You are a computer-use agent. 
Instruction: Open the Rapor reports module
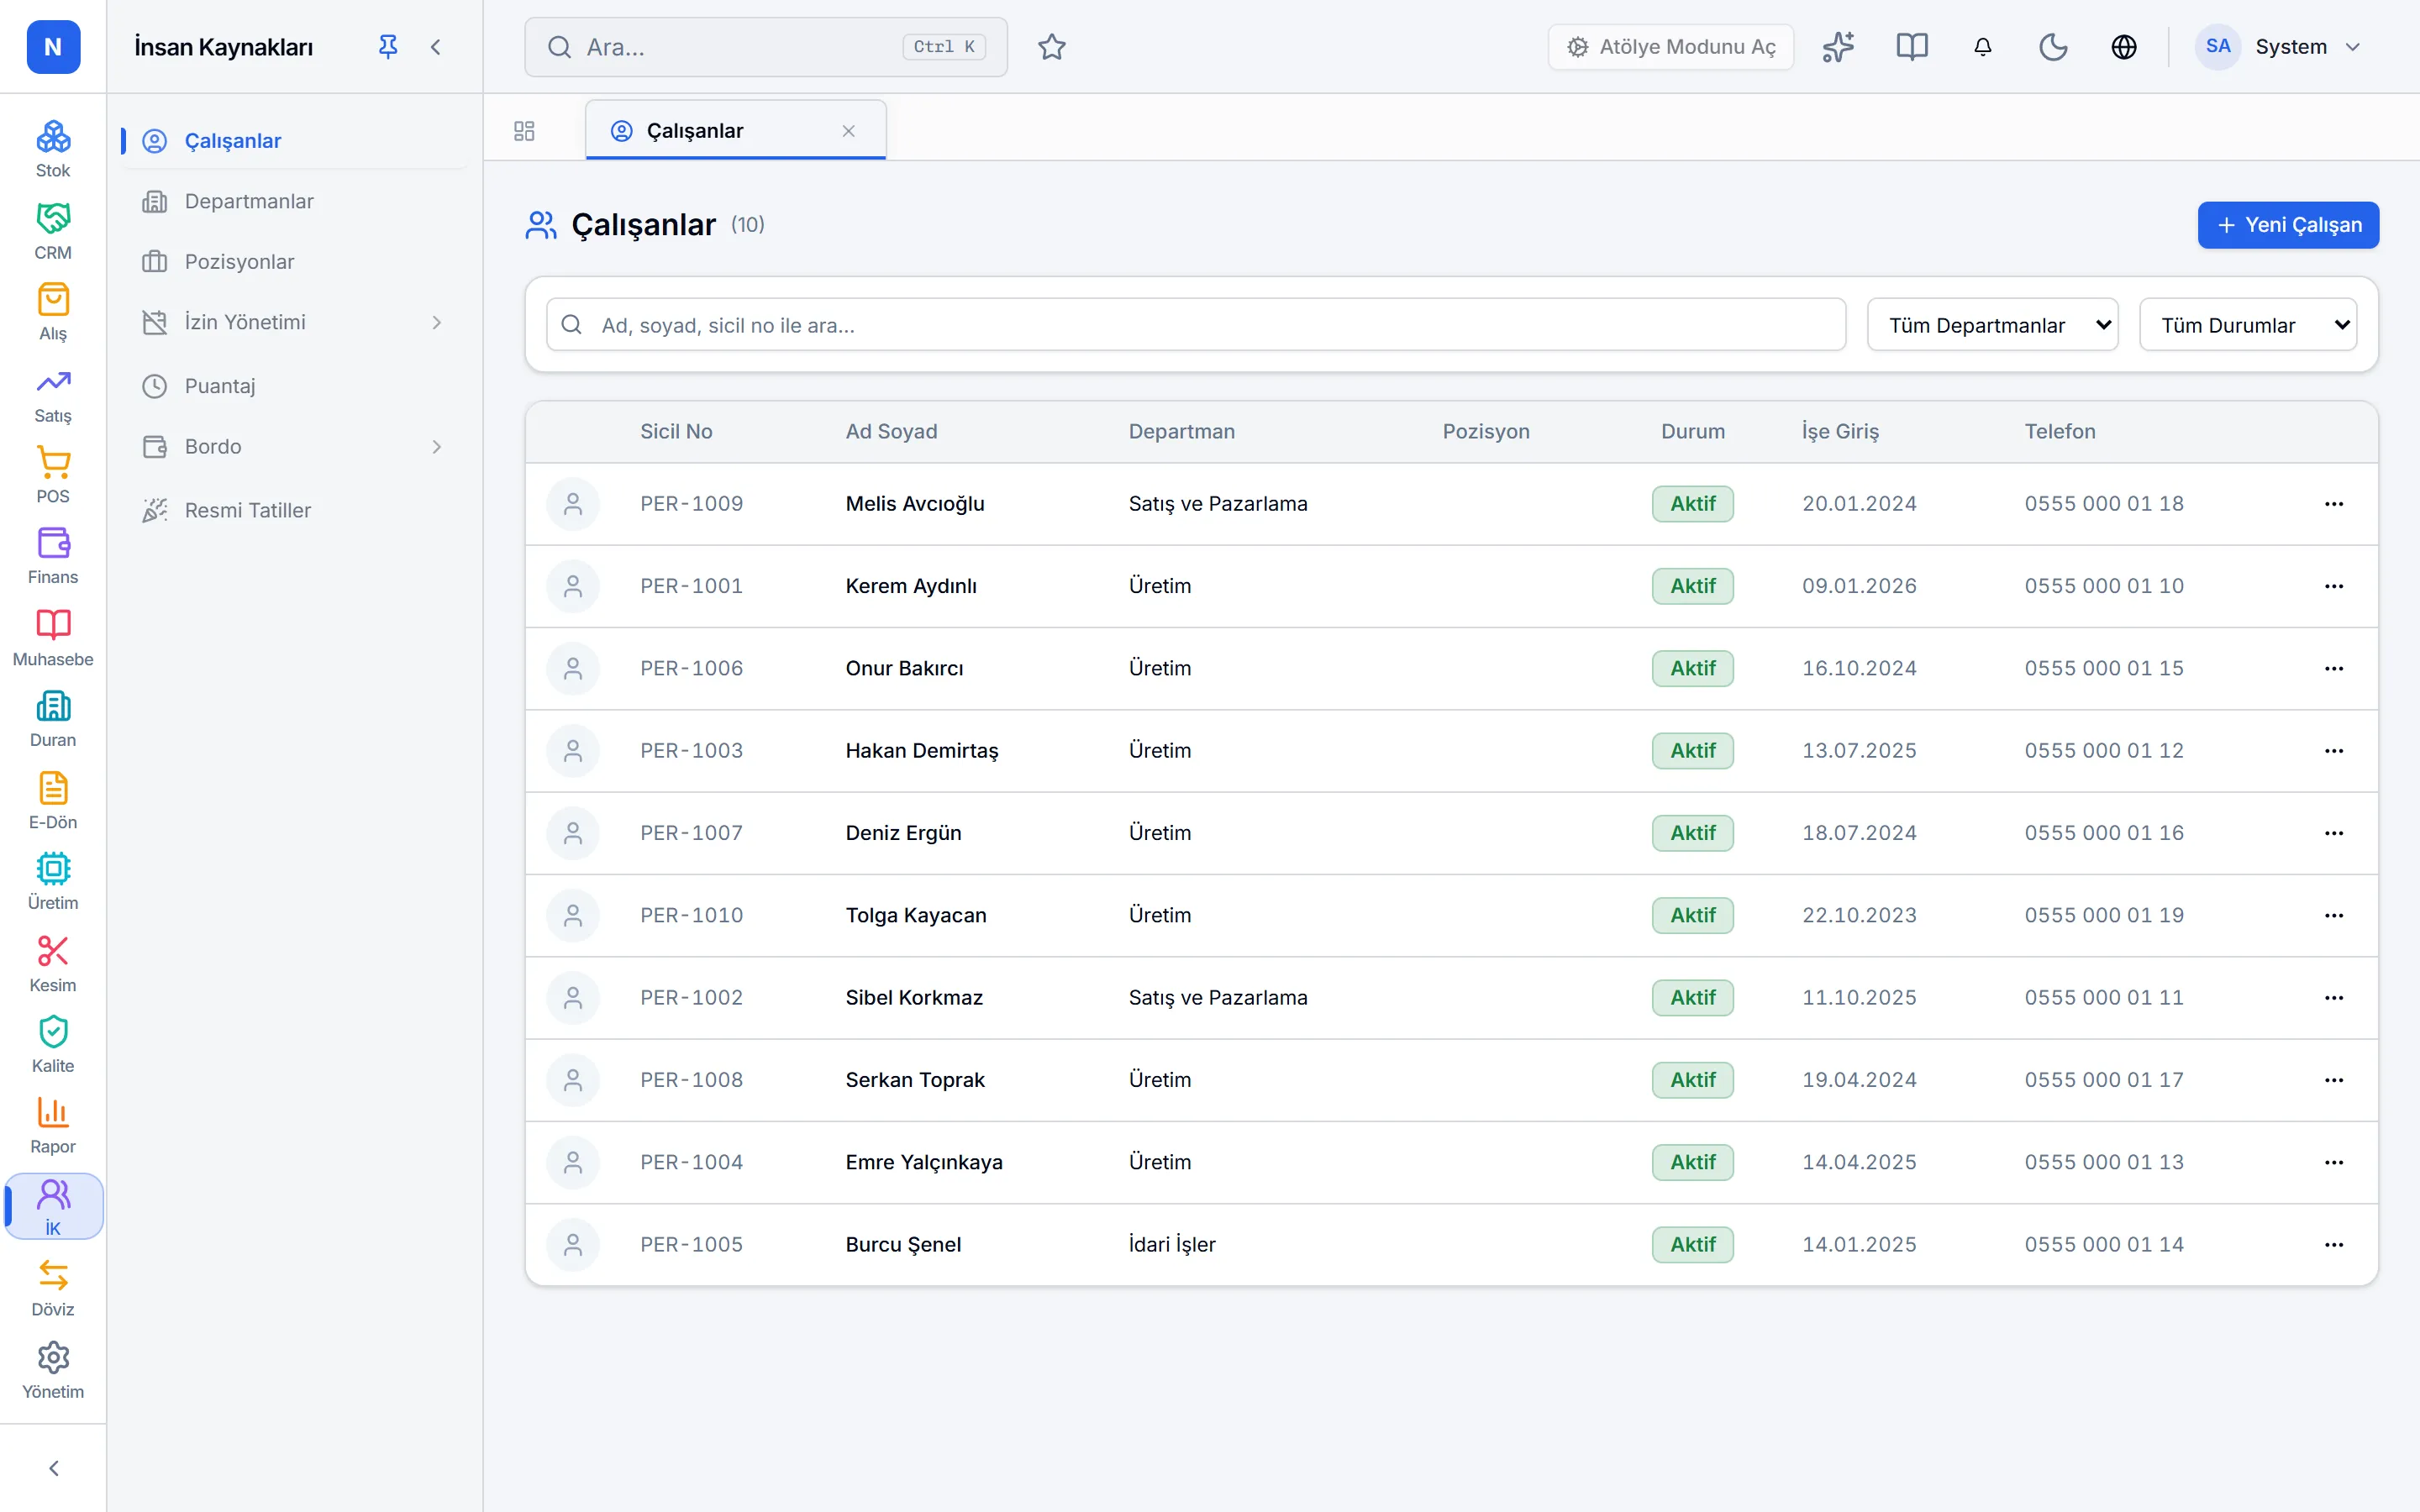pyautogui.click(x=53, y=1127)
